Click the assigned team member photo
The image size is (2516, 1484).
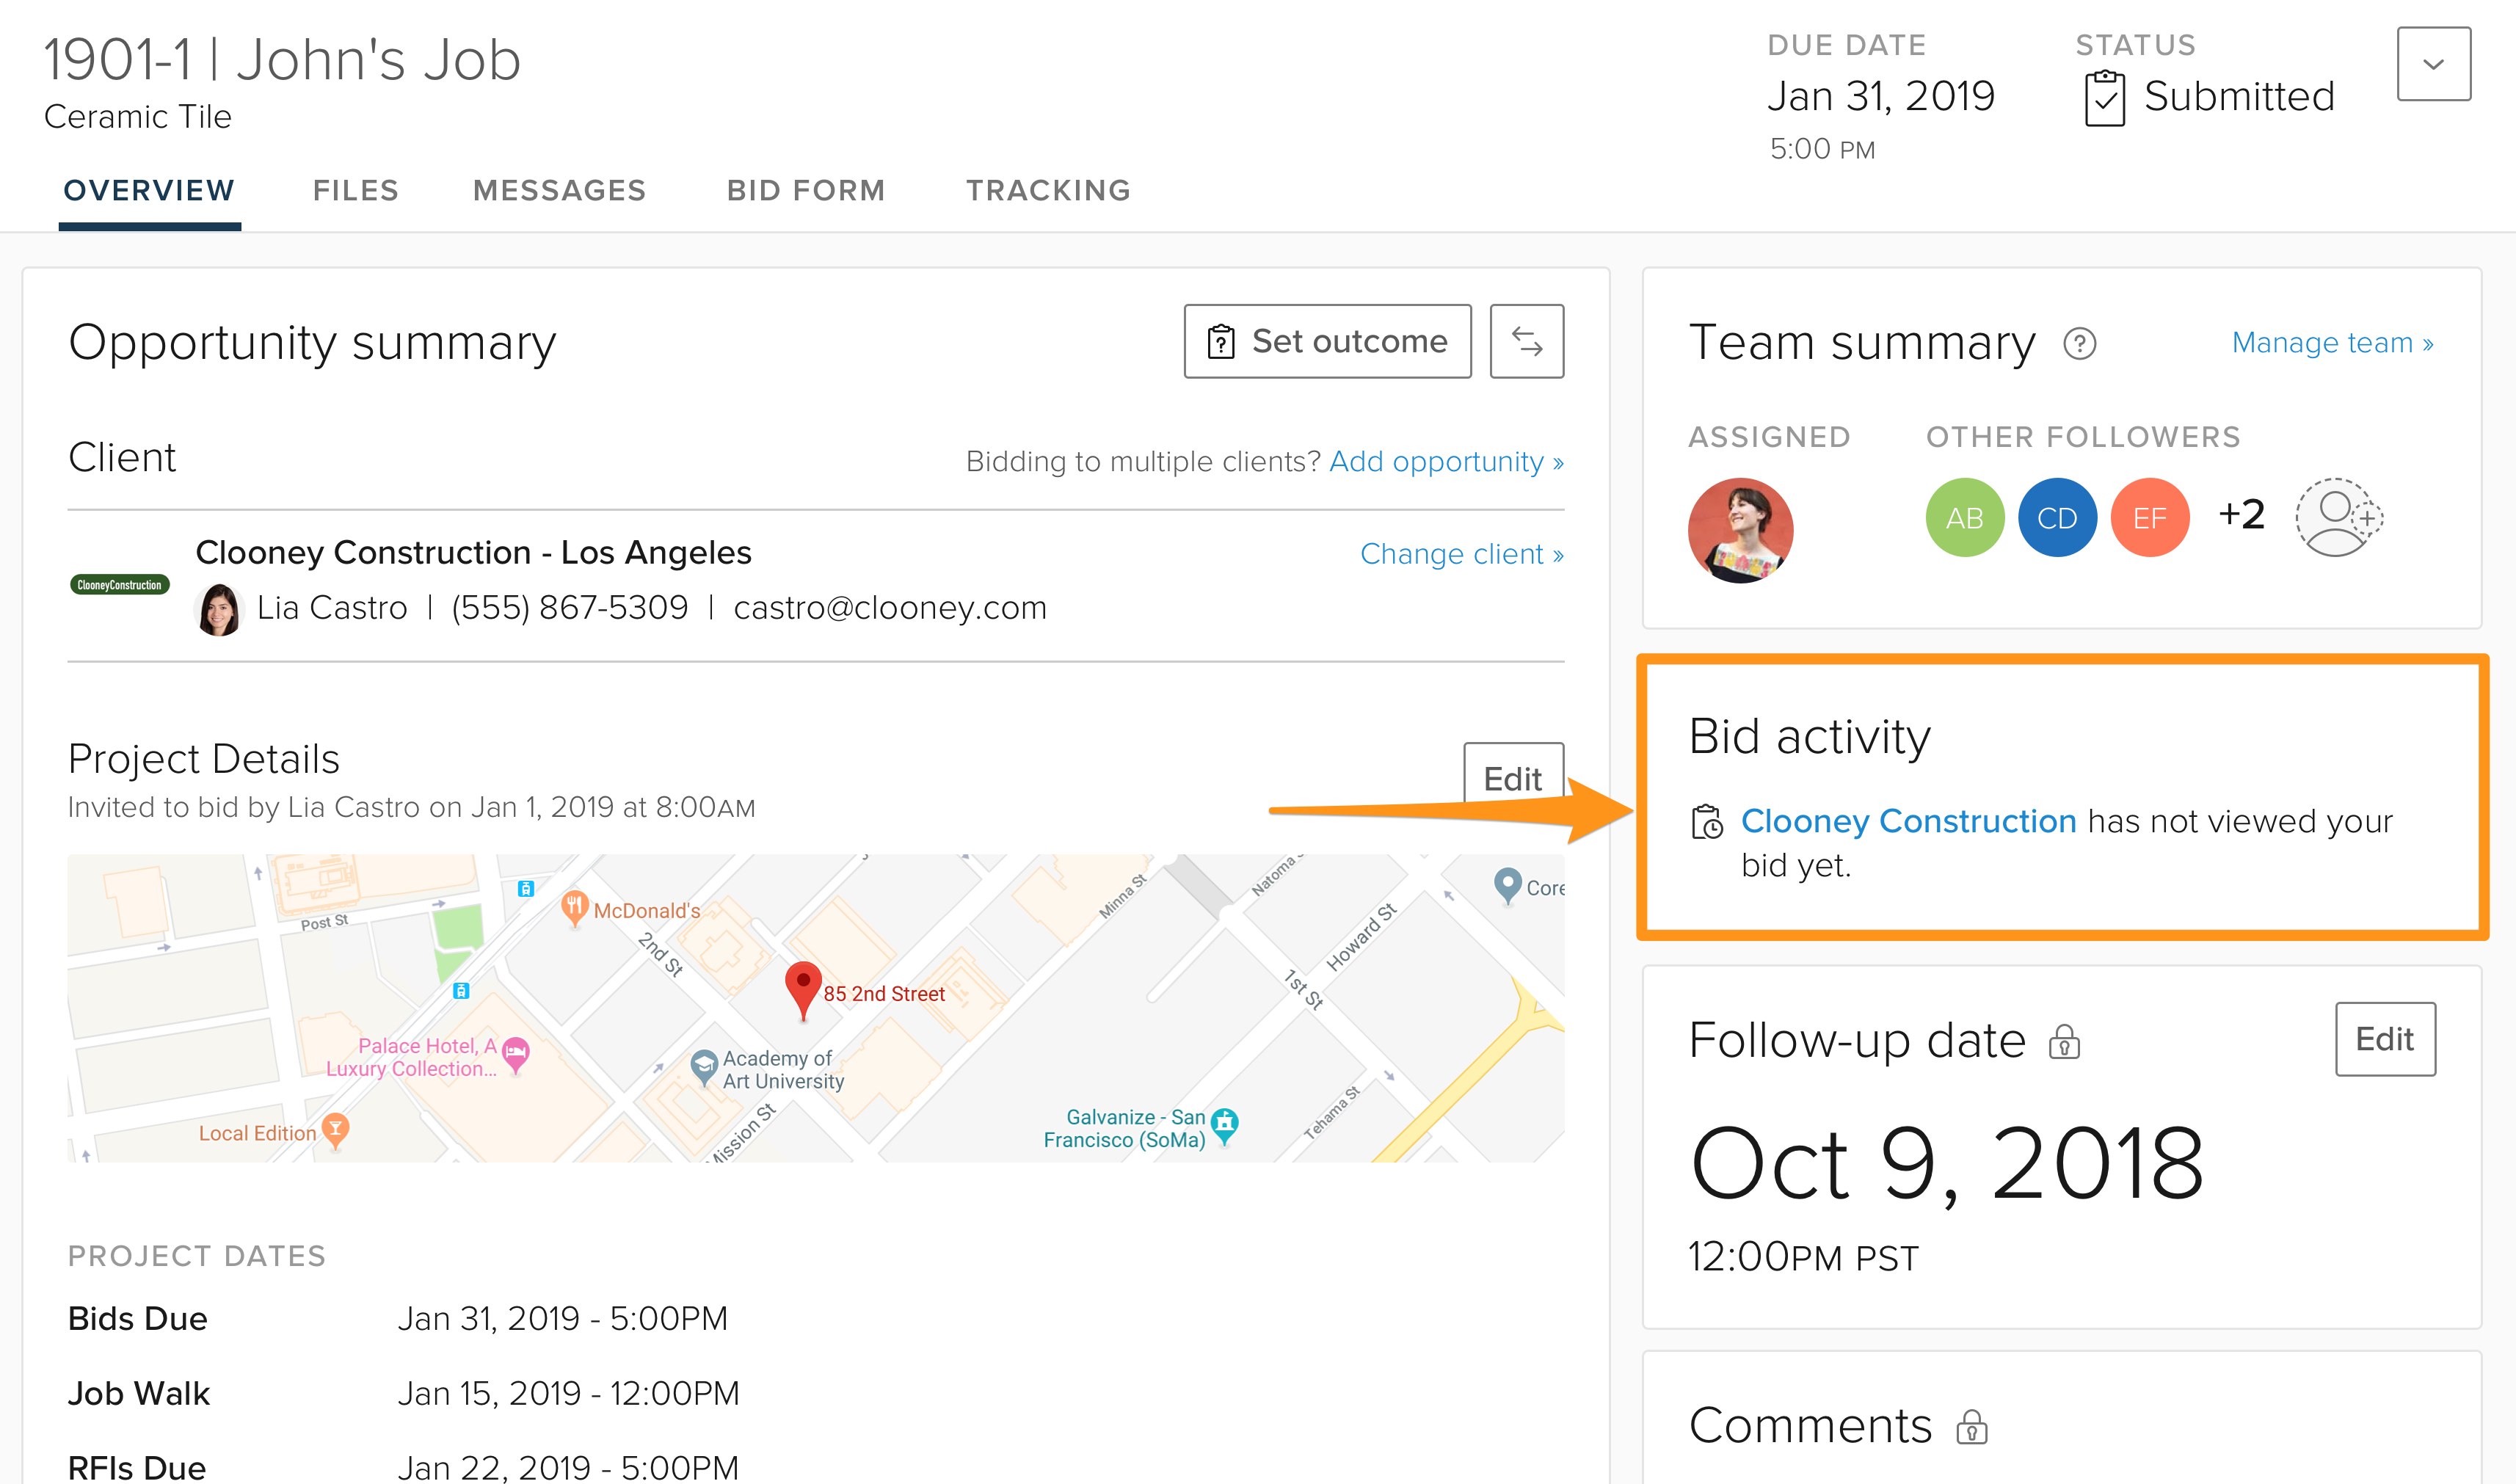(x=1740, y=530)
